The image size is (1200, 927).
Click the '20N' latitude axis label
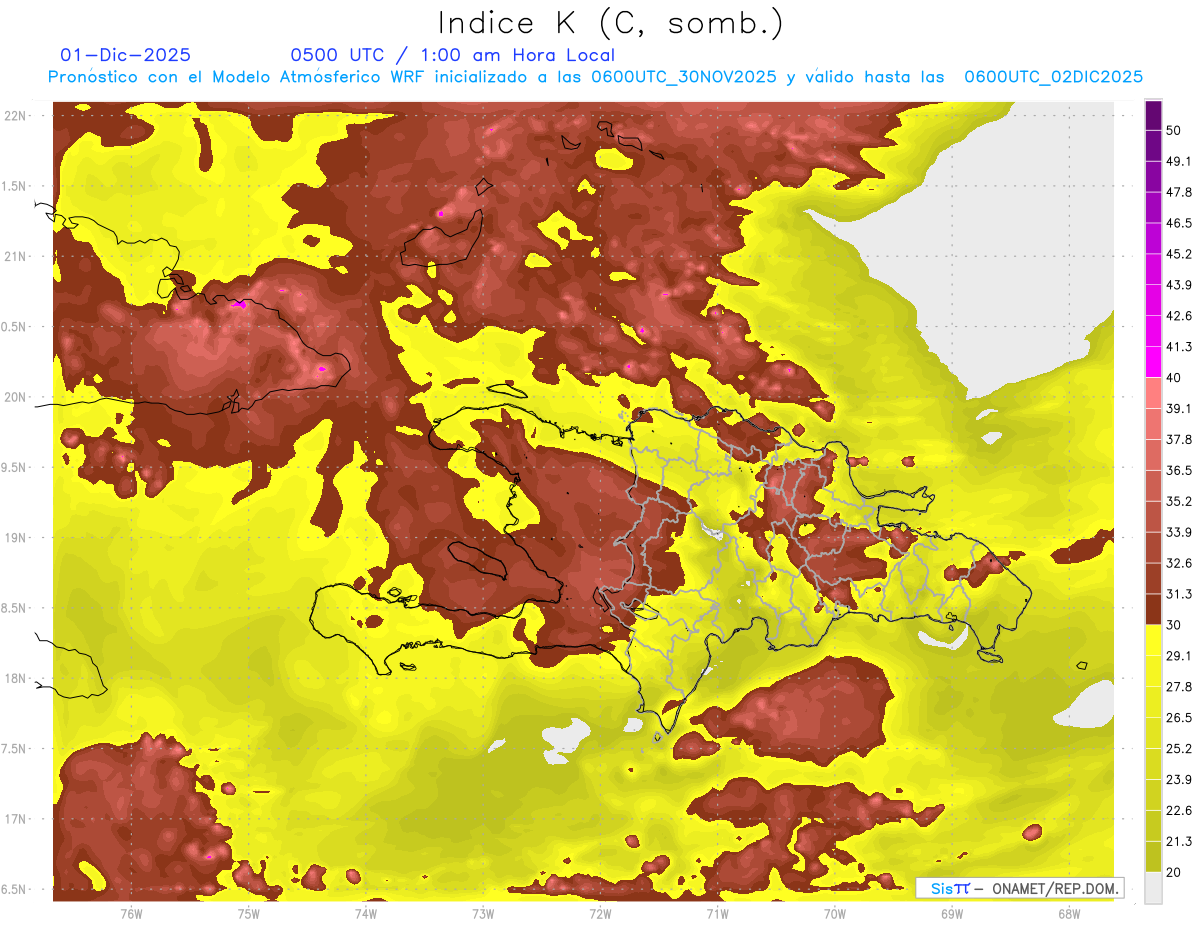point(16,397)
